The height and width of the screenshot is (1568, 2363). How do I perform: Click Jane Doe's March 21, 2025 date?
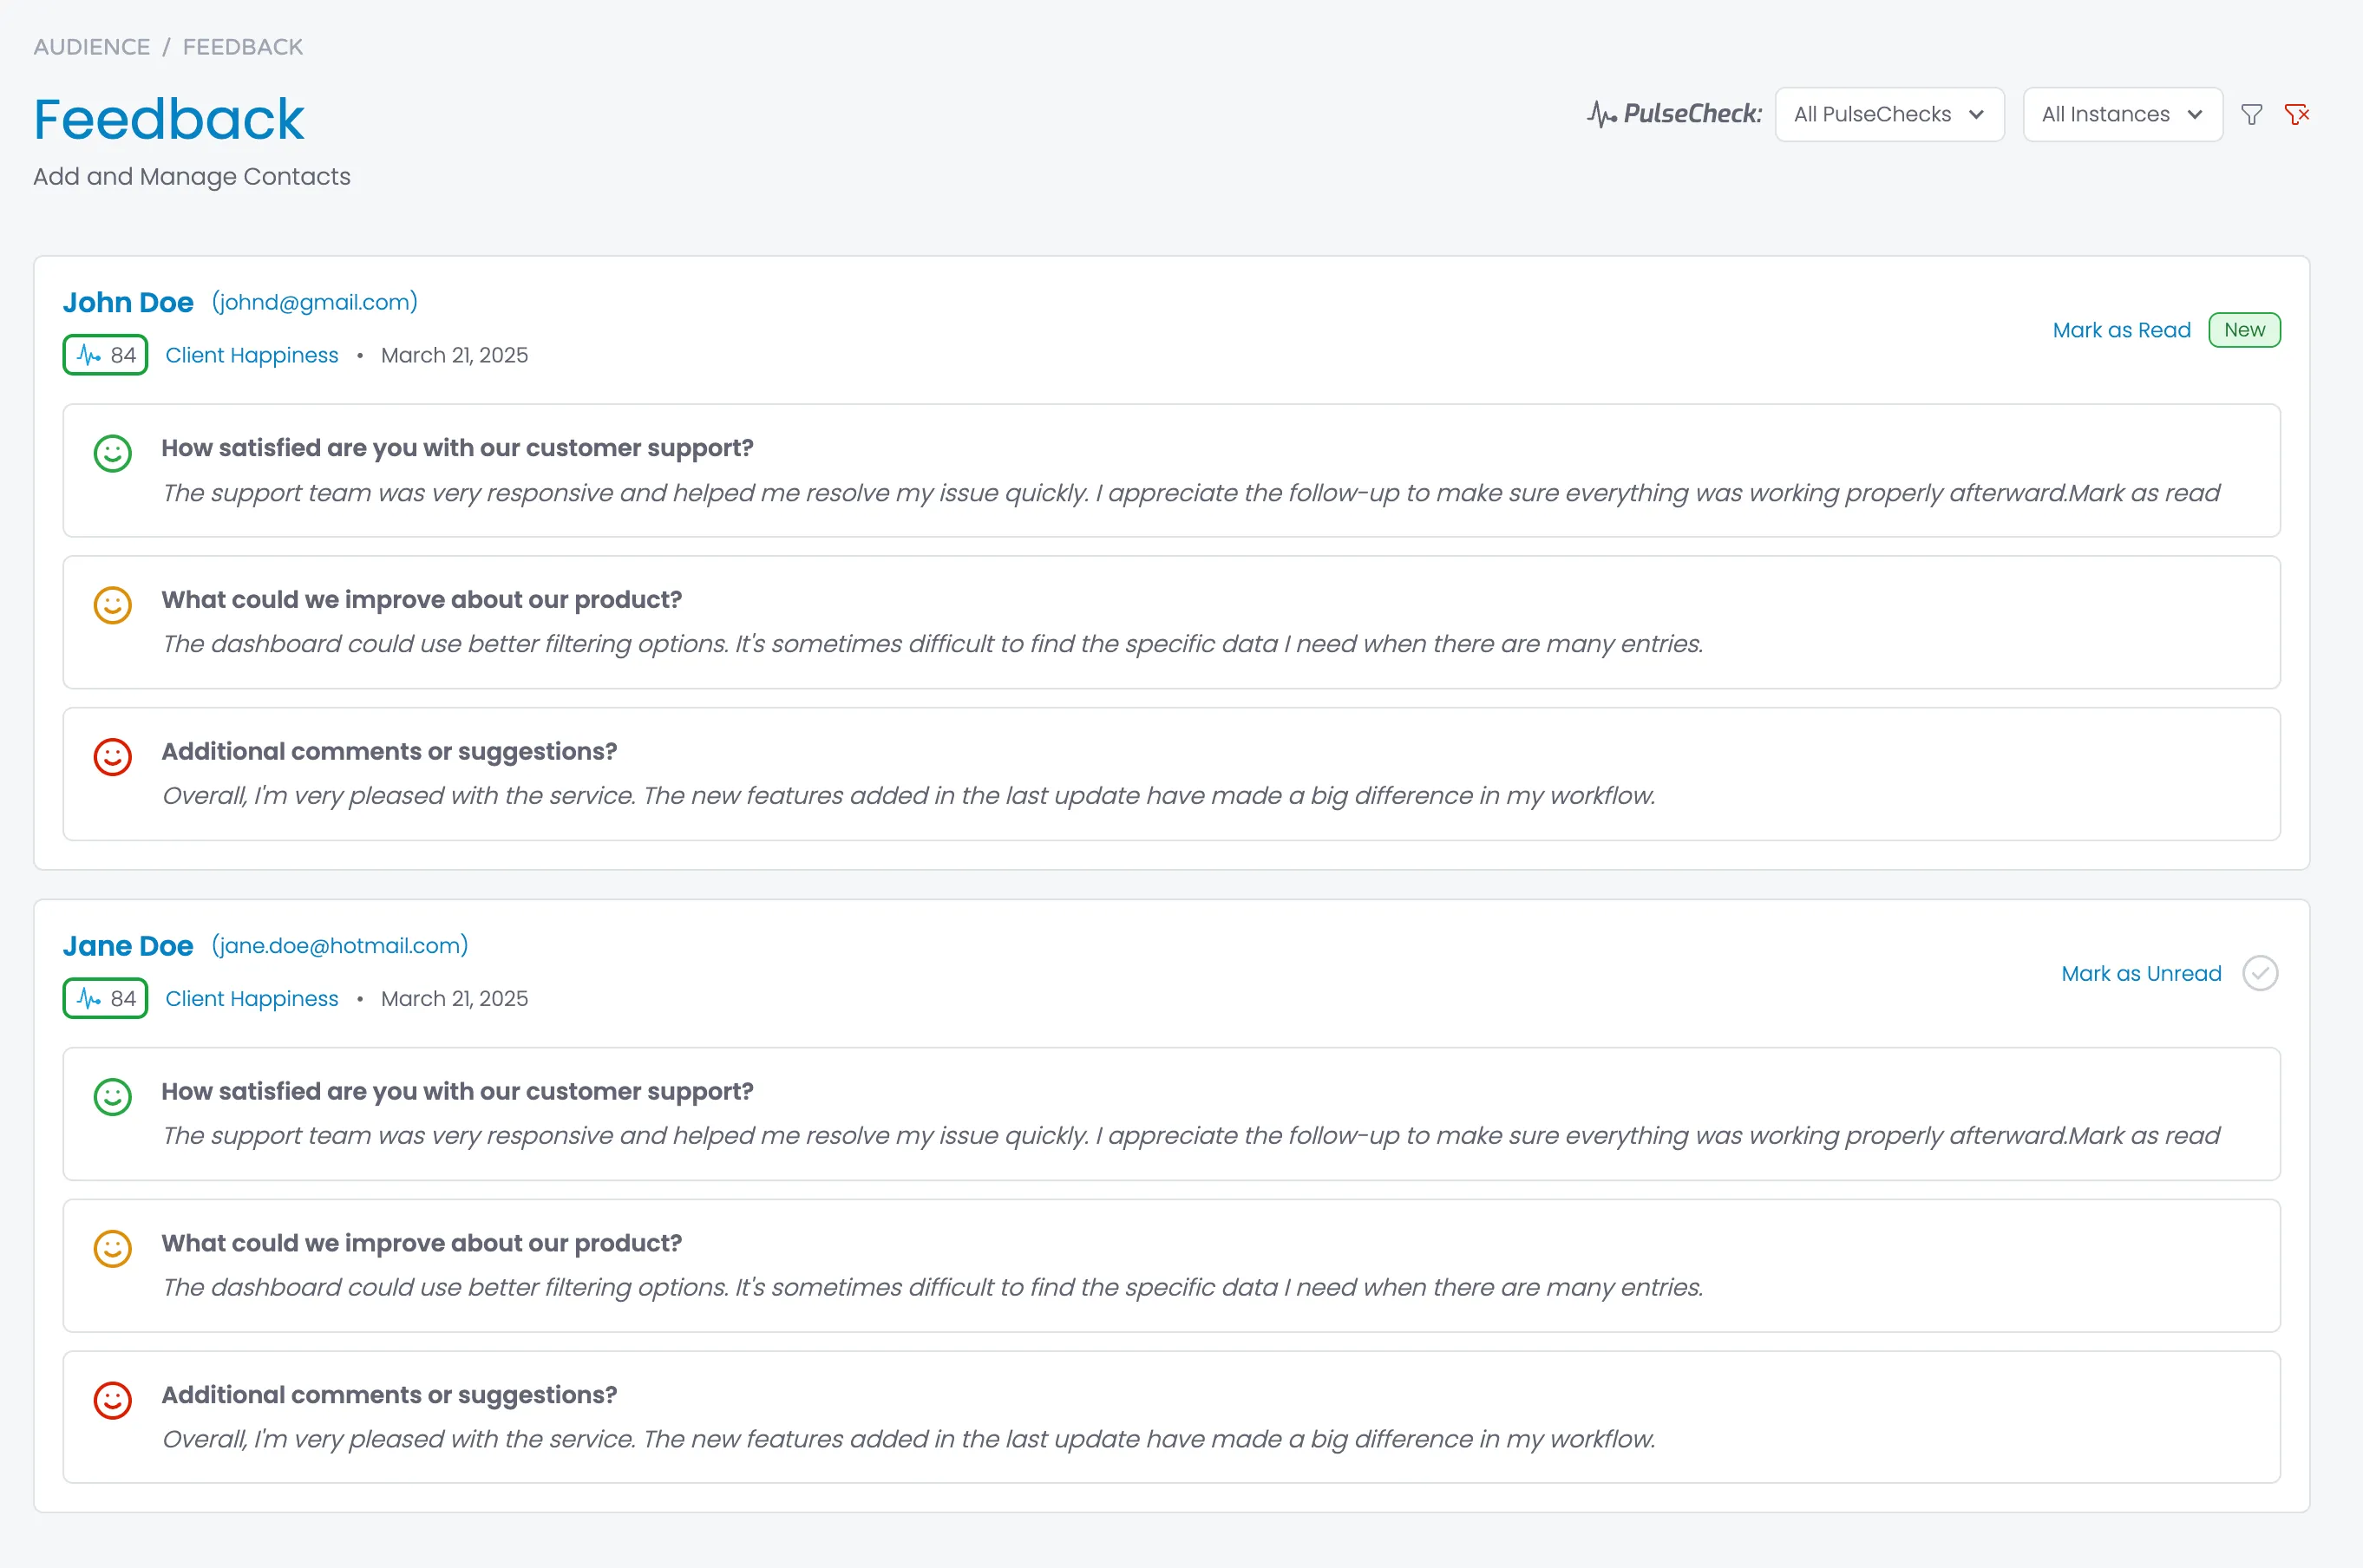click(x=455, y=998)
